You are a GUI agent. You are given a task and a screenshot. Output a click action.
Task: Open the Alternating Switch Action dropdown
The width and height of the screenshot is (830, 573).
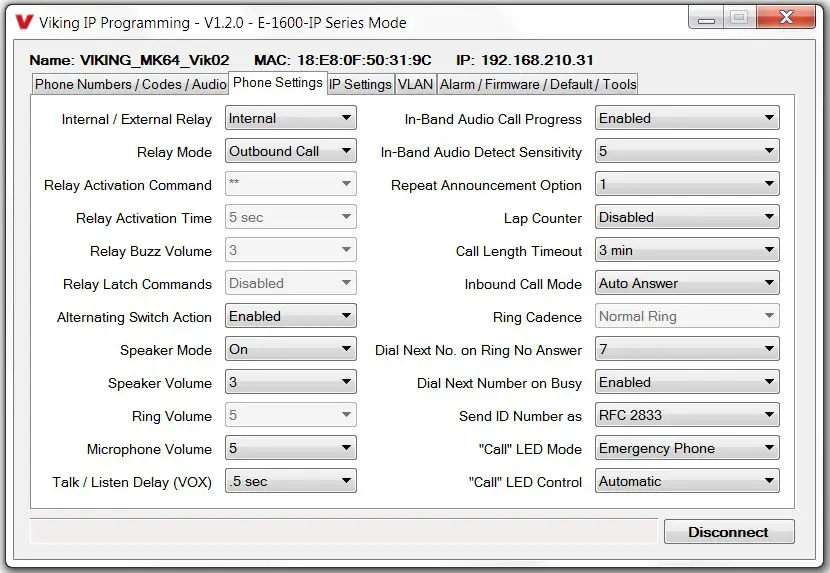pyautogui.click(x=291, y=316)
